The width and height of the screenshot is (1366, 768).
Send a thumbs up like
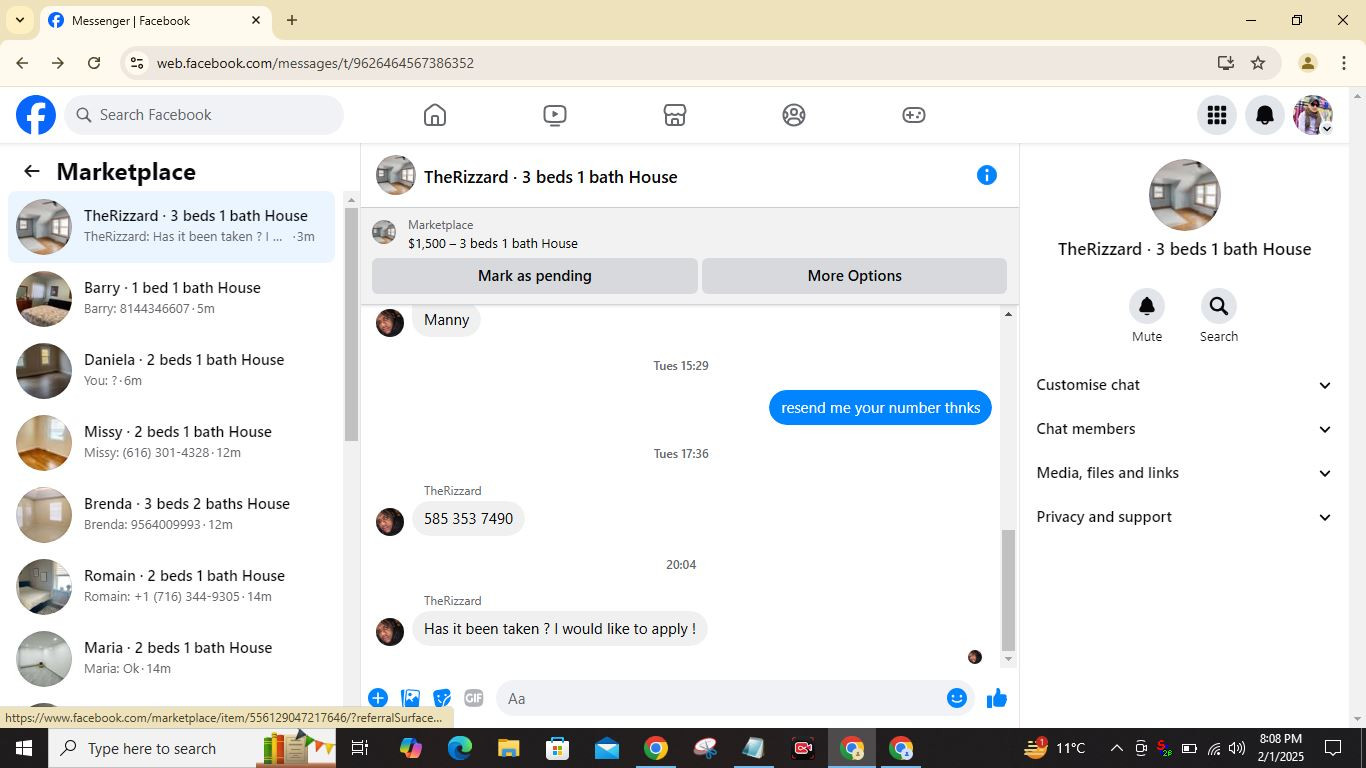click(997, 698)
